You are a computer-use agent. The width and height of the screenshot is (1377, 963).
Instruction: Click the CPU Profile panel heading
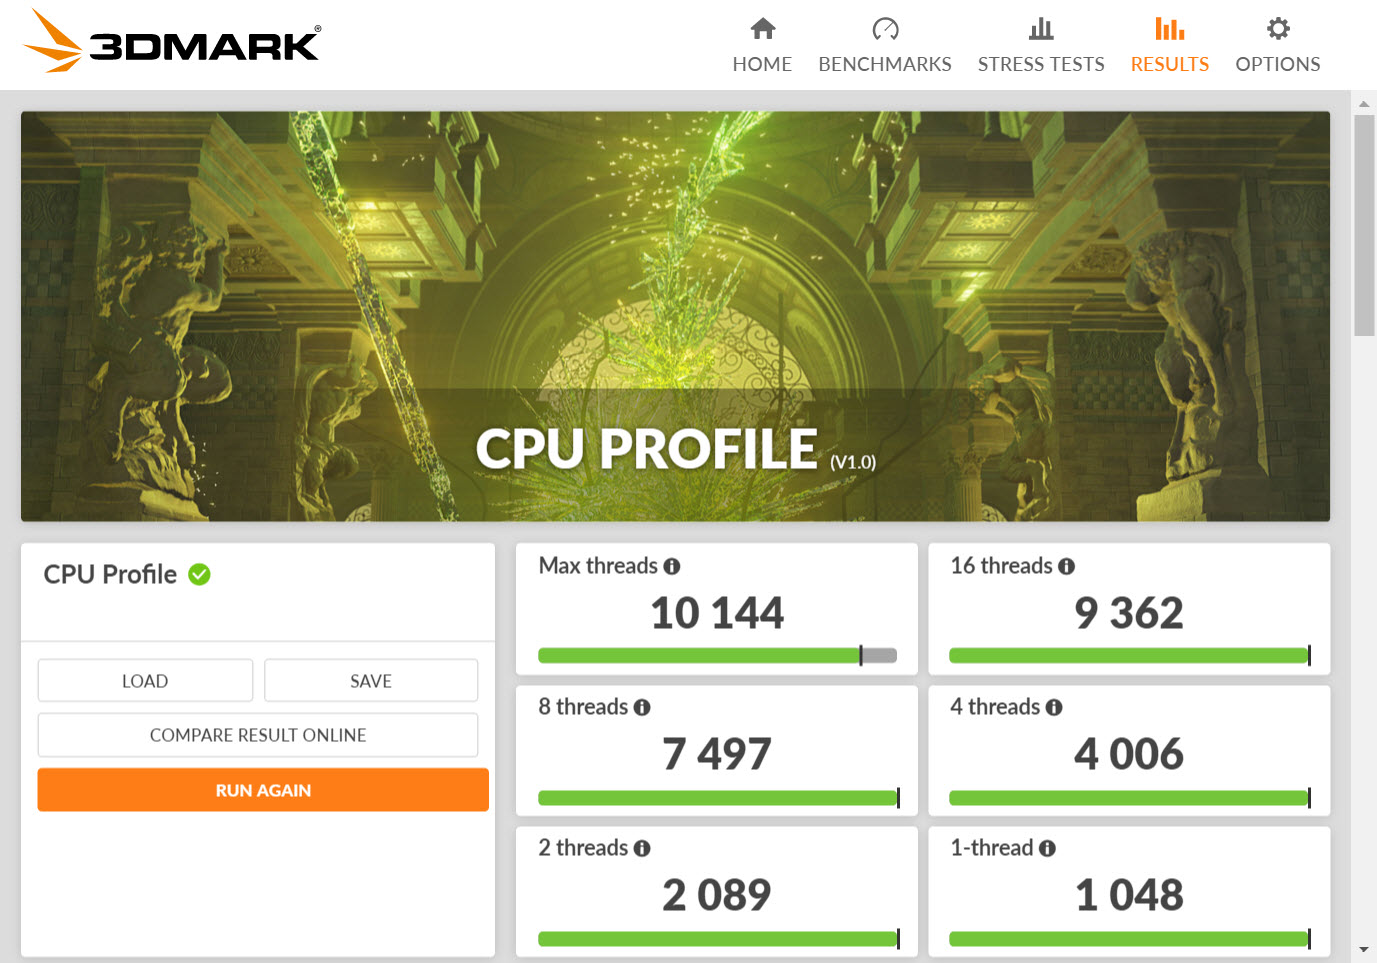click(x=110, y=574)
